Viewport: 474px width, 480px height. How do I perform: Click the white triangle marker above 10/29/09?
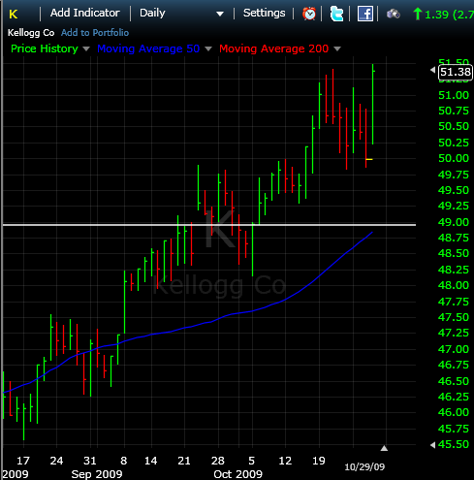(x=384, y=448)
